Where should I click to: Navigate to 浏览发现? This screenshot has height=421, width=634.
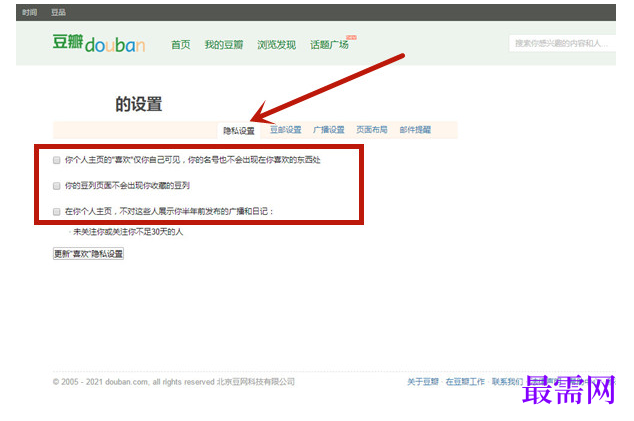pos(277,44)
